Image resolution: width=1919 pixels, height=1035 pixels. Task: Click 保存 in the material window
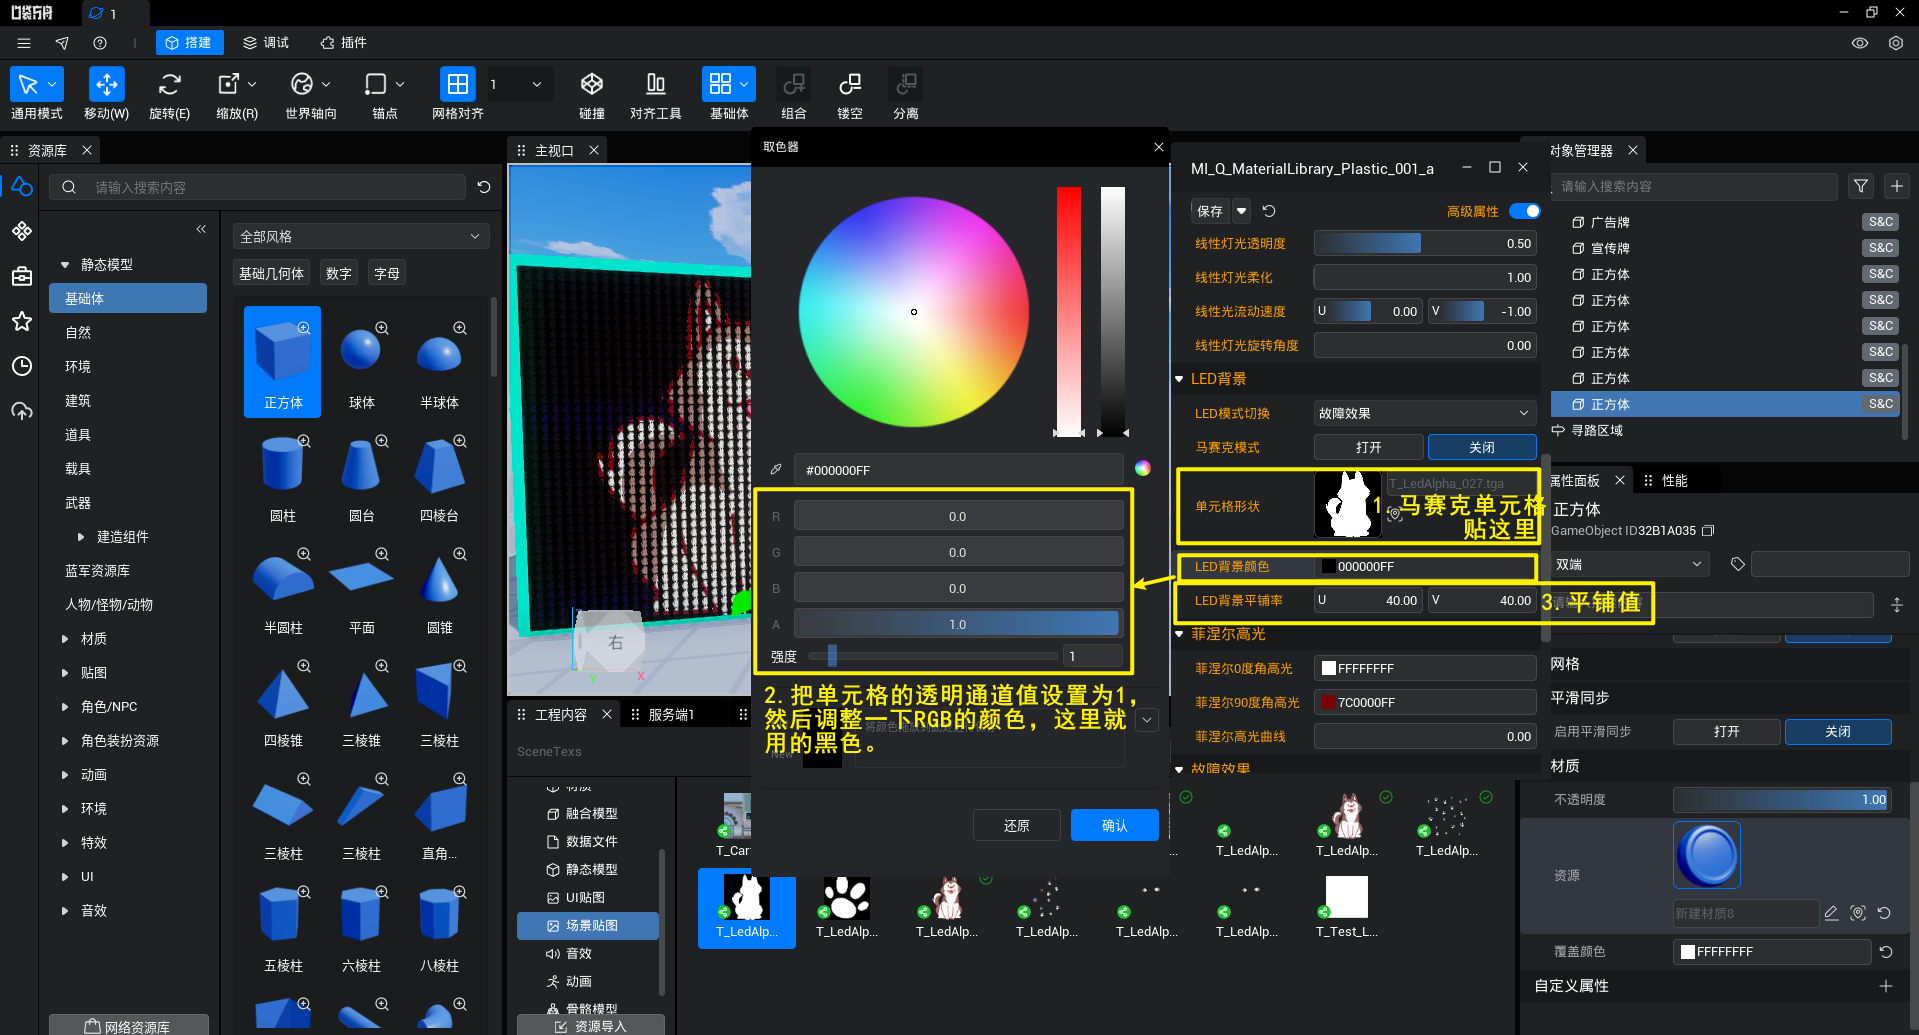tap(1210, 211)
